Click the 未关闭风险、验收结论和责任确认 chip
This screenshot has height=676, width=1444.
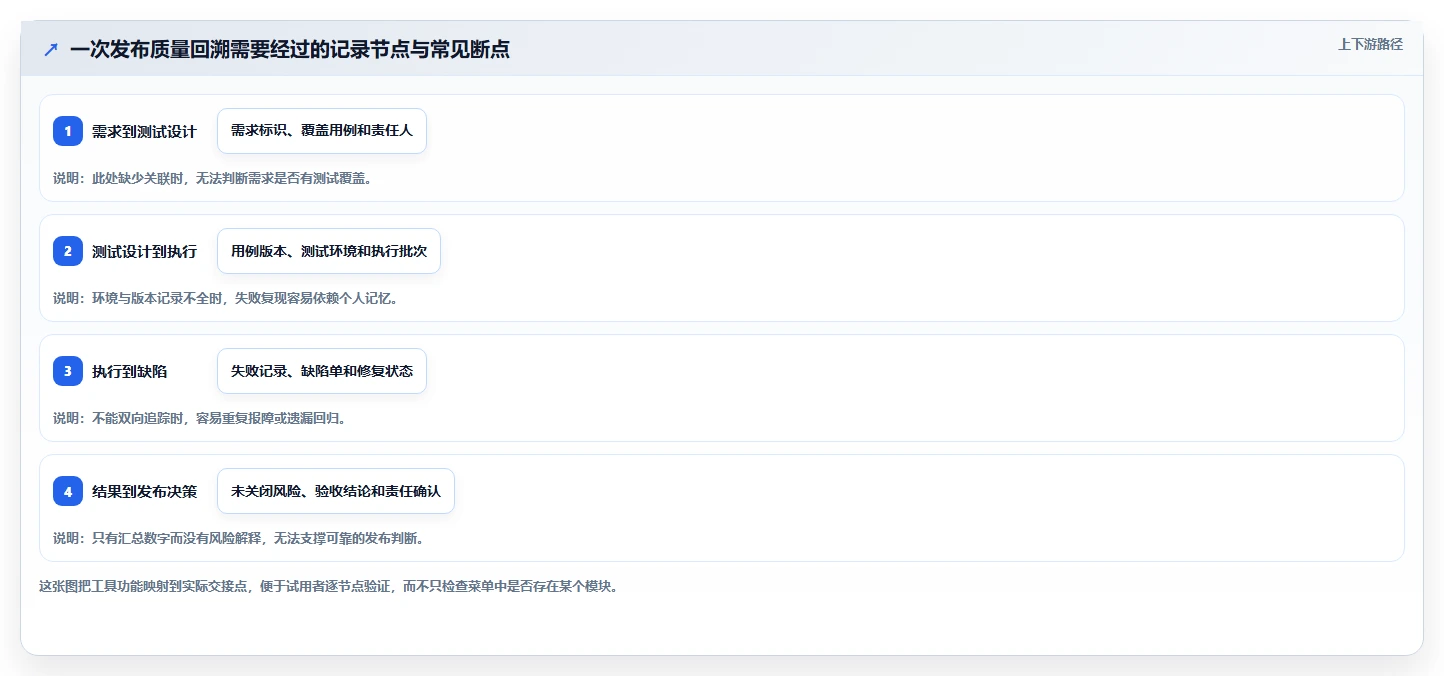click(x=336, y=491)
